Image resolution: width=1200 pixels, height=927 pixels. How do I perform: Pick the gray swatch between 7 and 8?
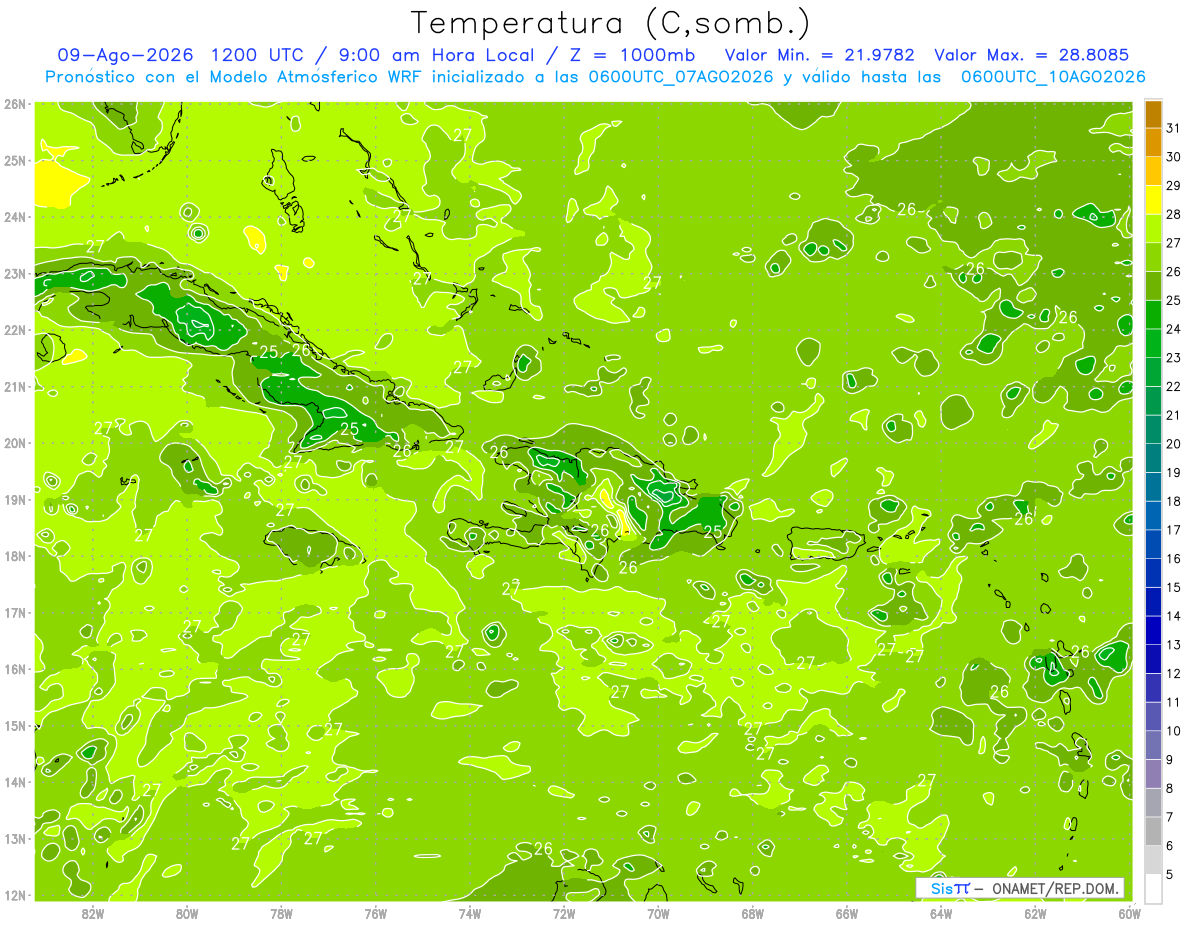[1153, 802]
